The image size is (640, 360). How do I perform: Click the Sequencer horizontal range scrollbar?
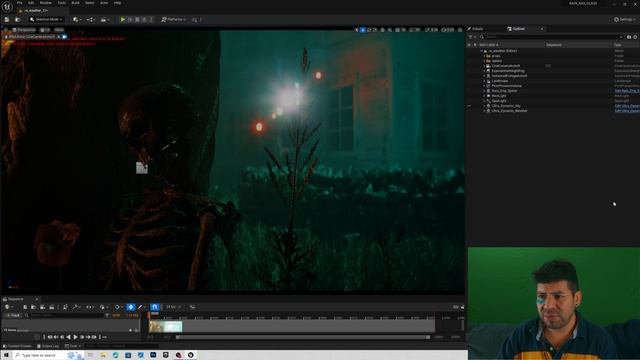pyautogui.click(x=303, y=337)
